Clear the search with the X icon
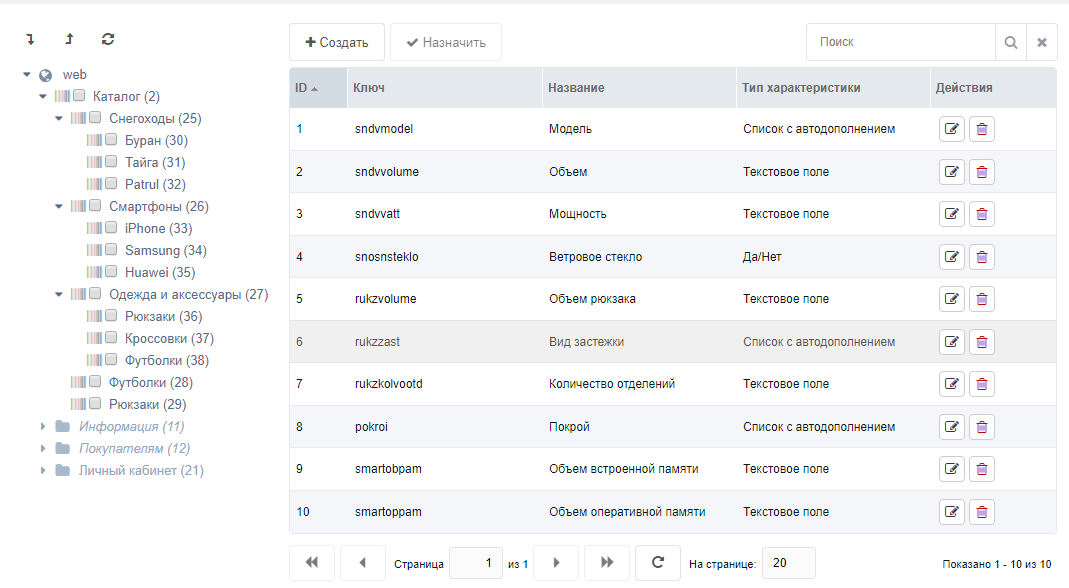This screenshot has width=1069, height=588. (1042, 42)
